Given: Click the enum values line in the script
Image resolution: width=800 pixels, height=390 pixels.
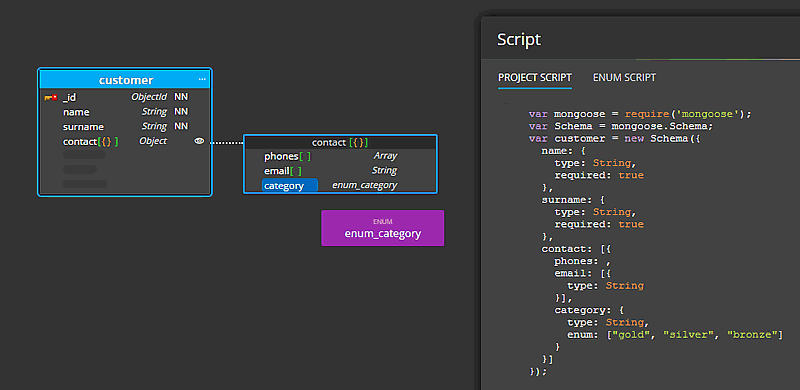Looking at the screenshot, I should coord(674,335).
